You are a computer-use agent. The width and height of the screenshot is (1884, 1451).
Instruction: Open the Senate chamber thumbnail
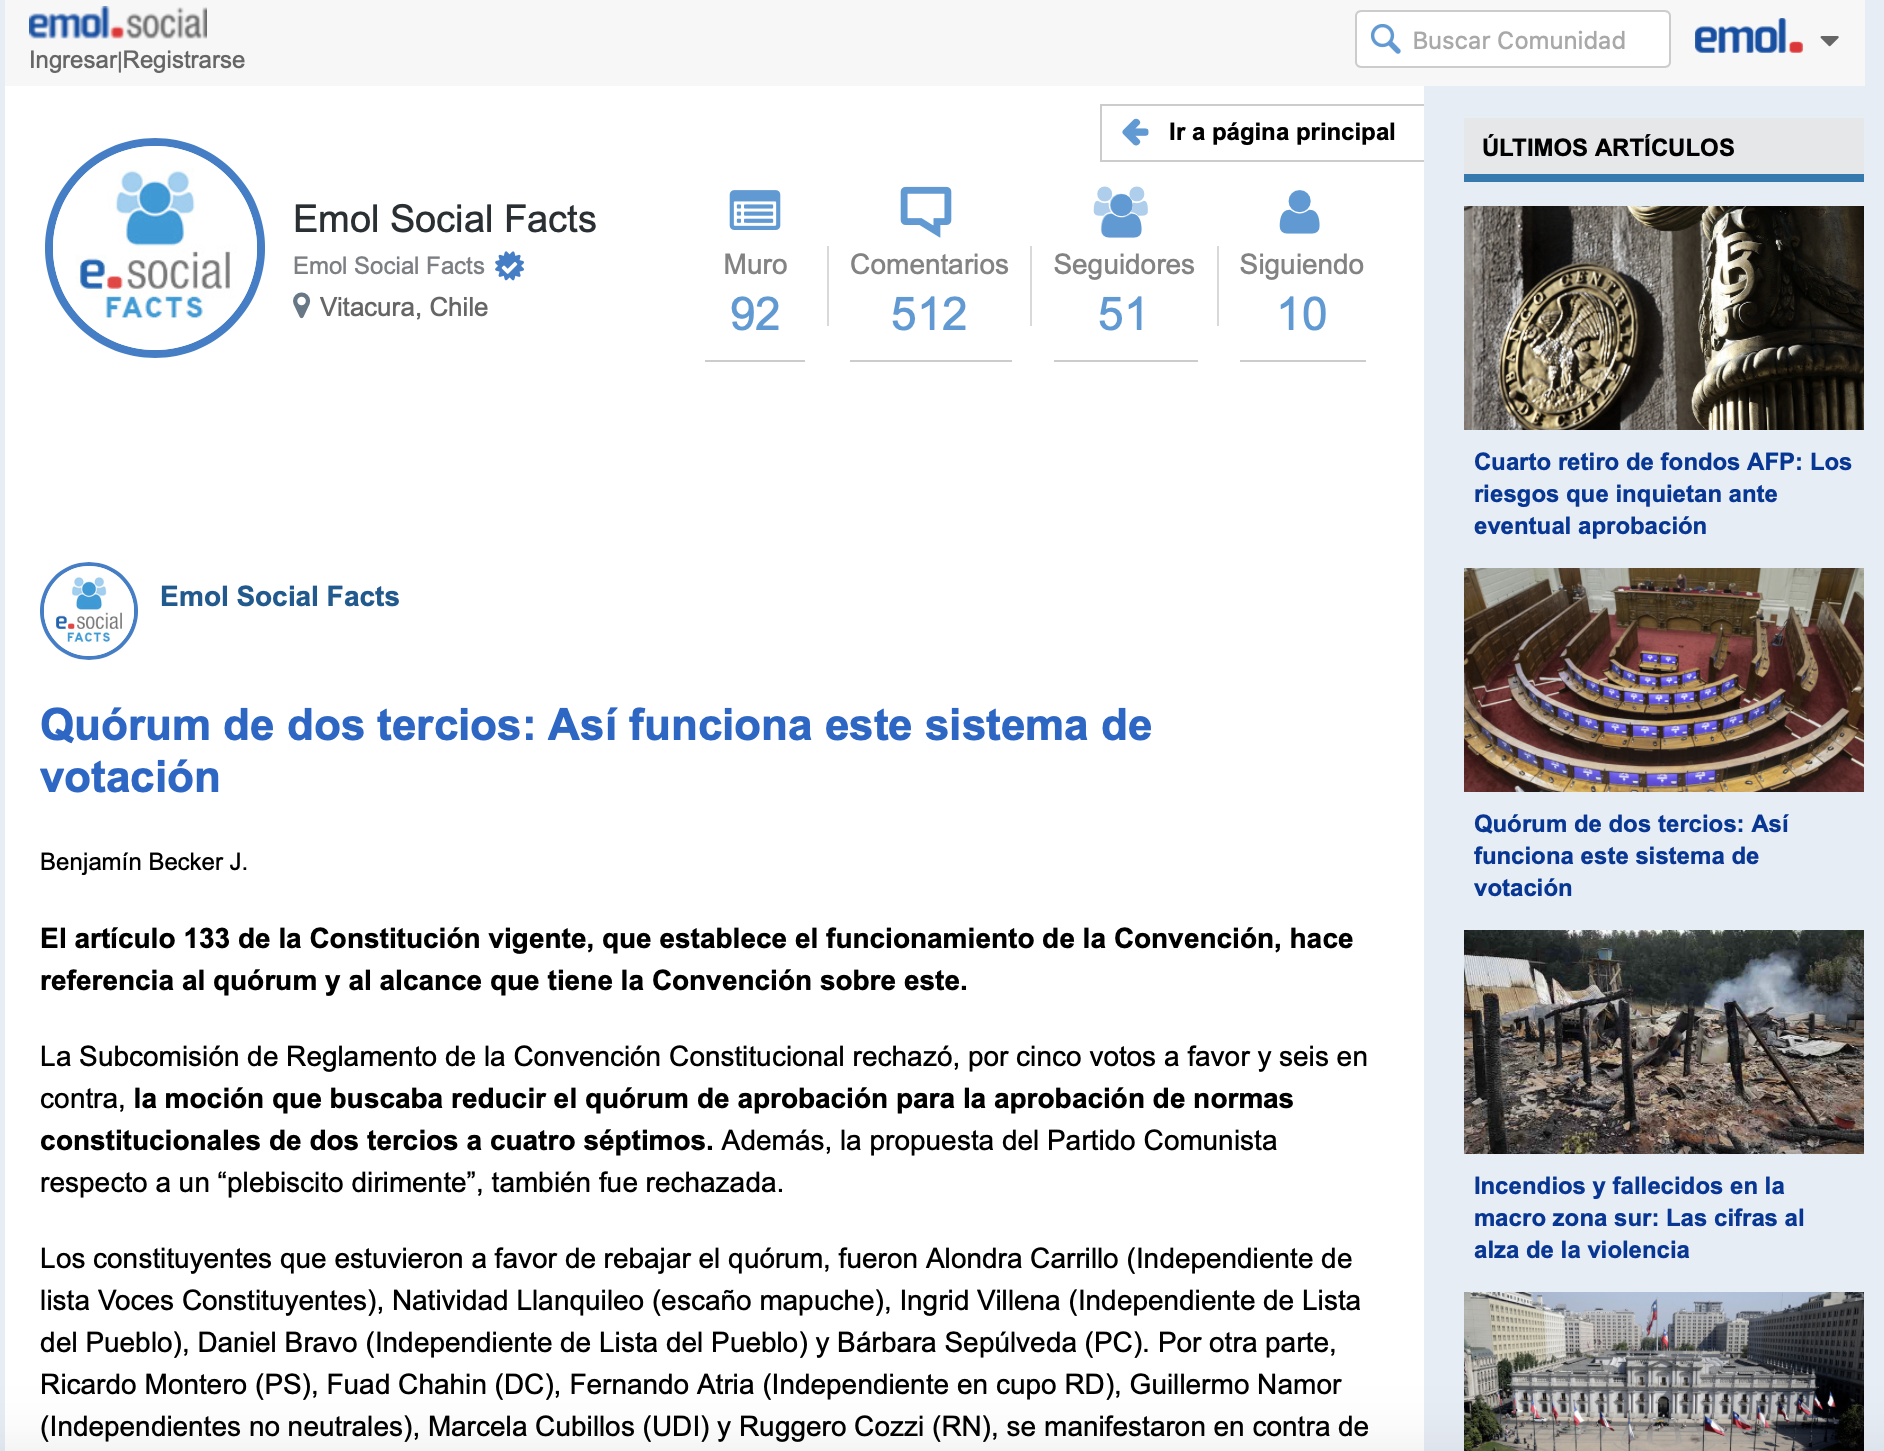point(1663,680)
